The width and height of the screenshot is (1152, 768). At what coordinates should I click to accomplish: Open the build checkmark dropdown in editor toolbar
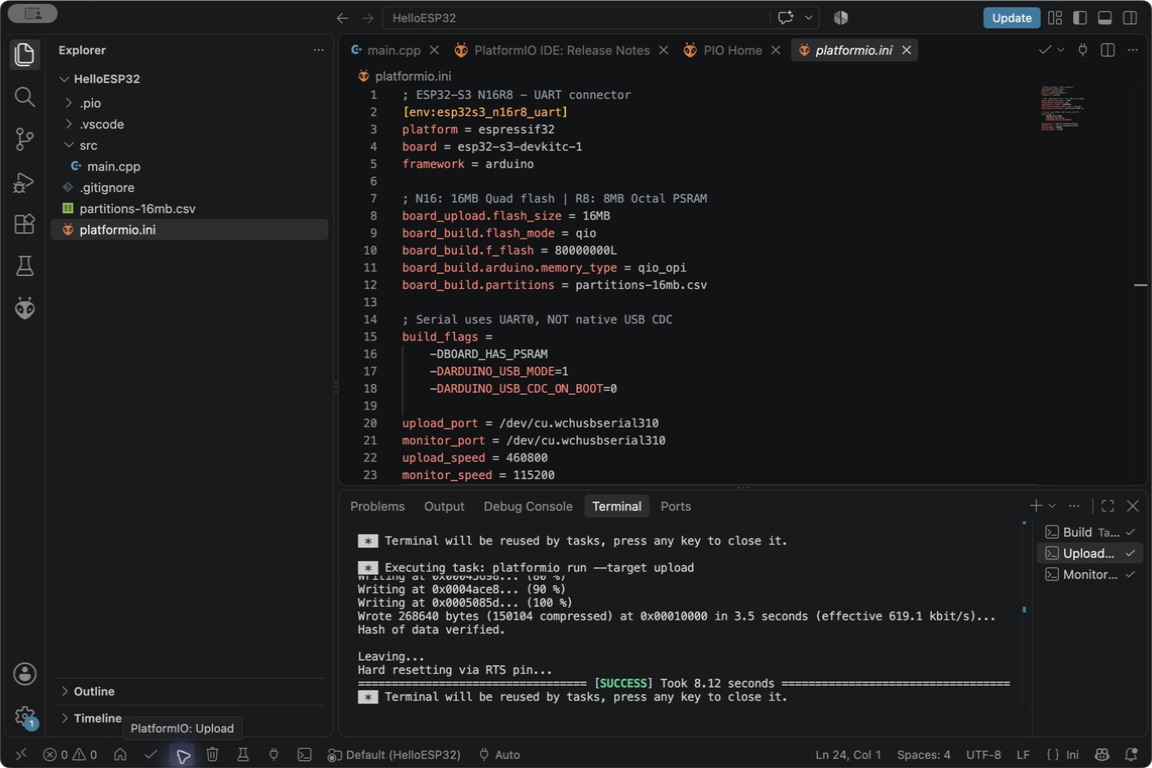click(1060, 50)
